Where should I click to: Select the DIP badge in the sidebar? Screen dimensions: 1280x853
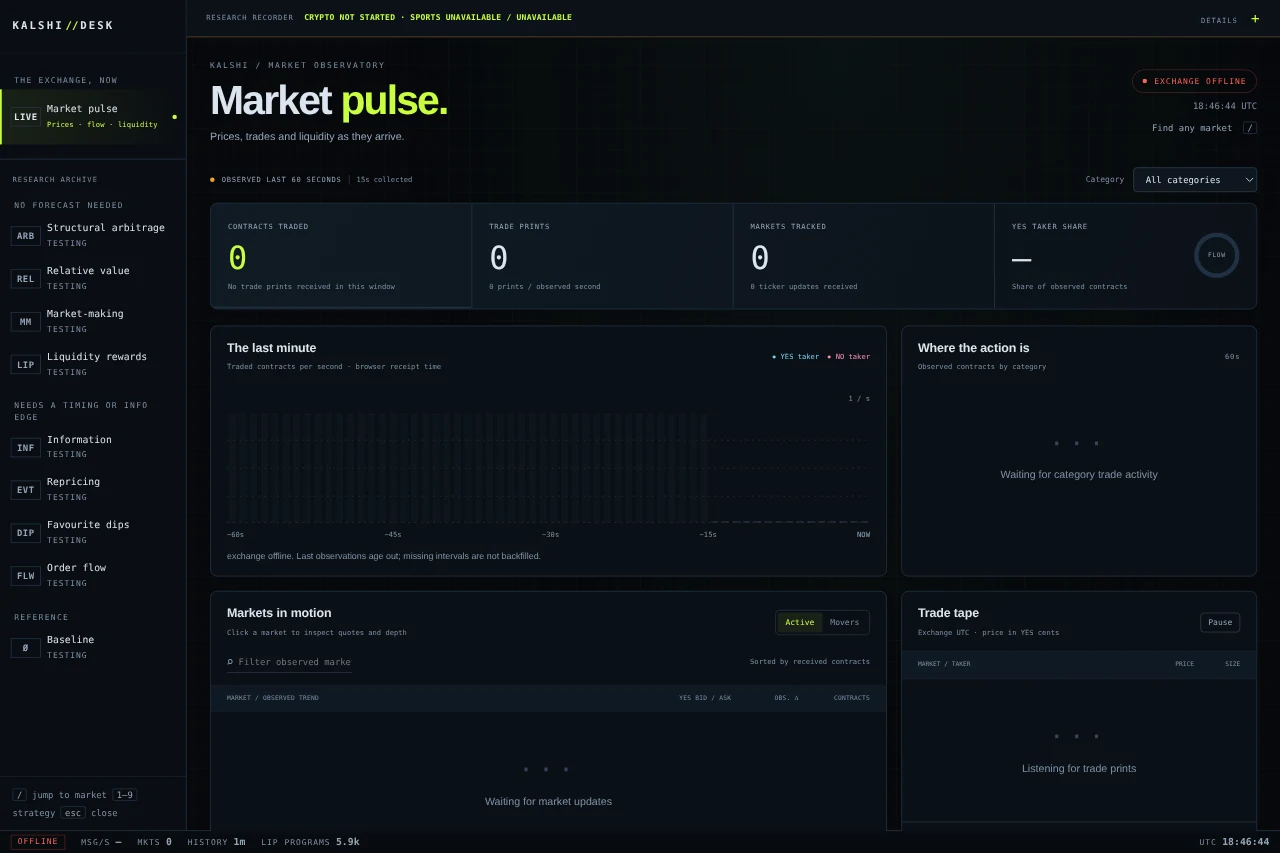click(x=26, y=533)
